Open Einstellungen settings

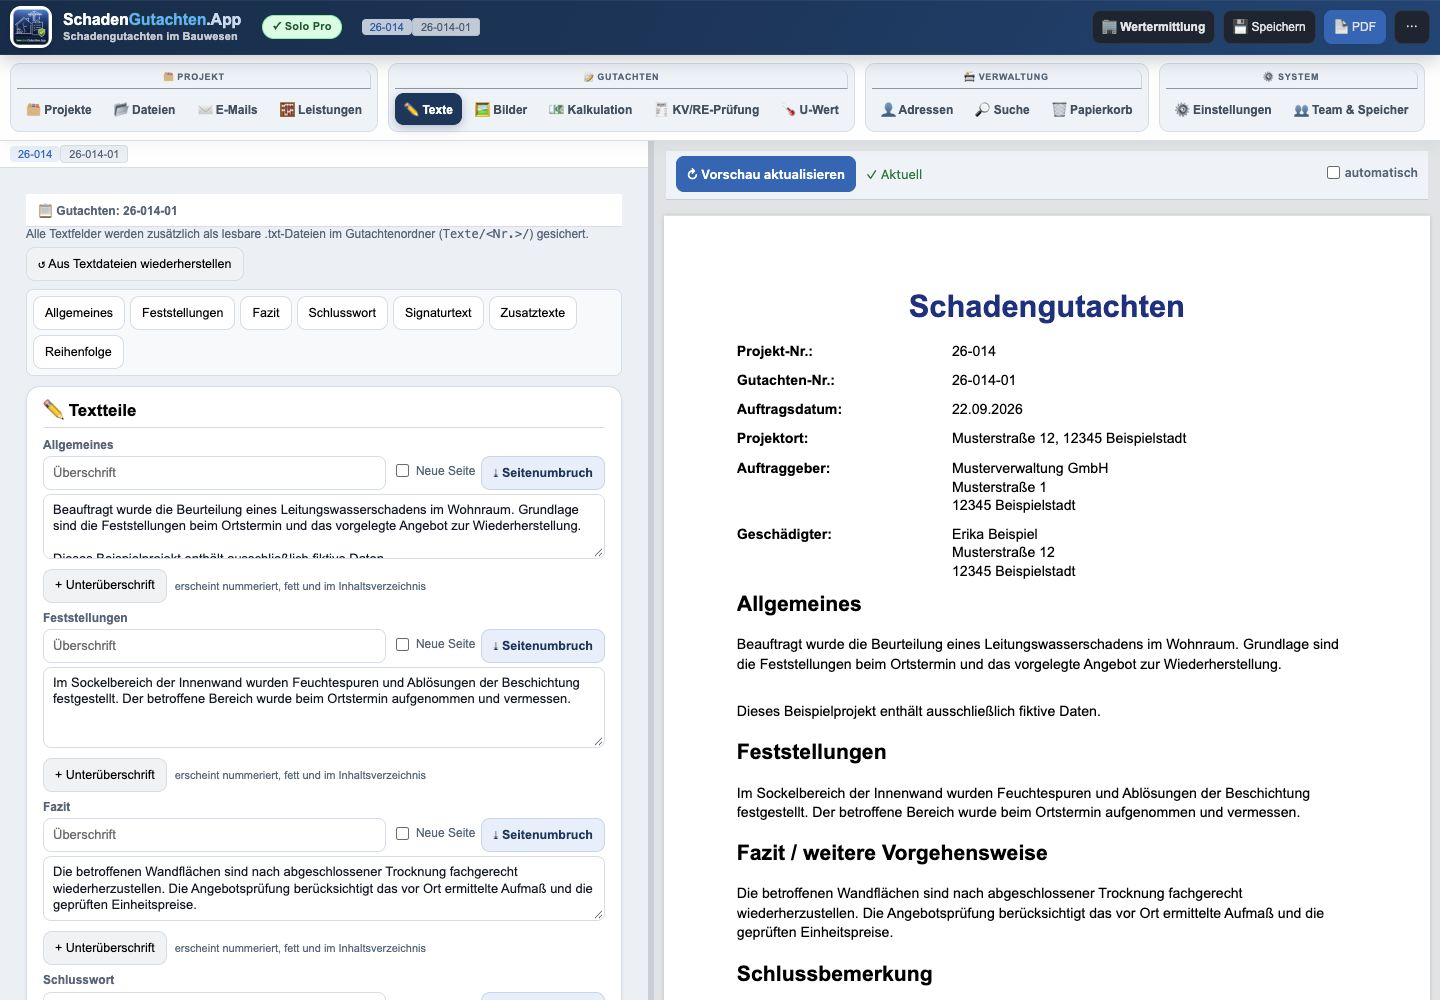pyautogui.click(x=1223, y=110)
